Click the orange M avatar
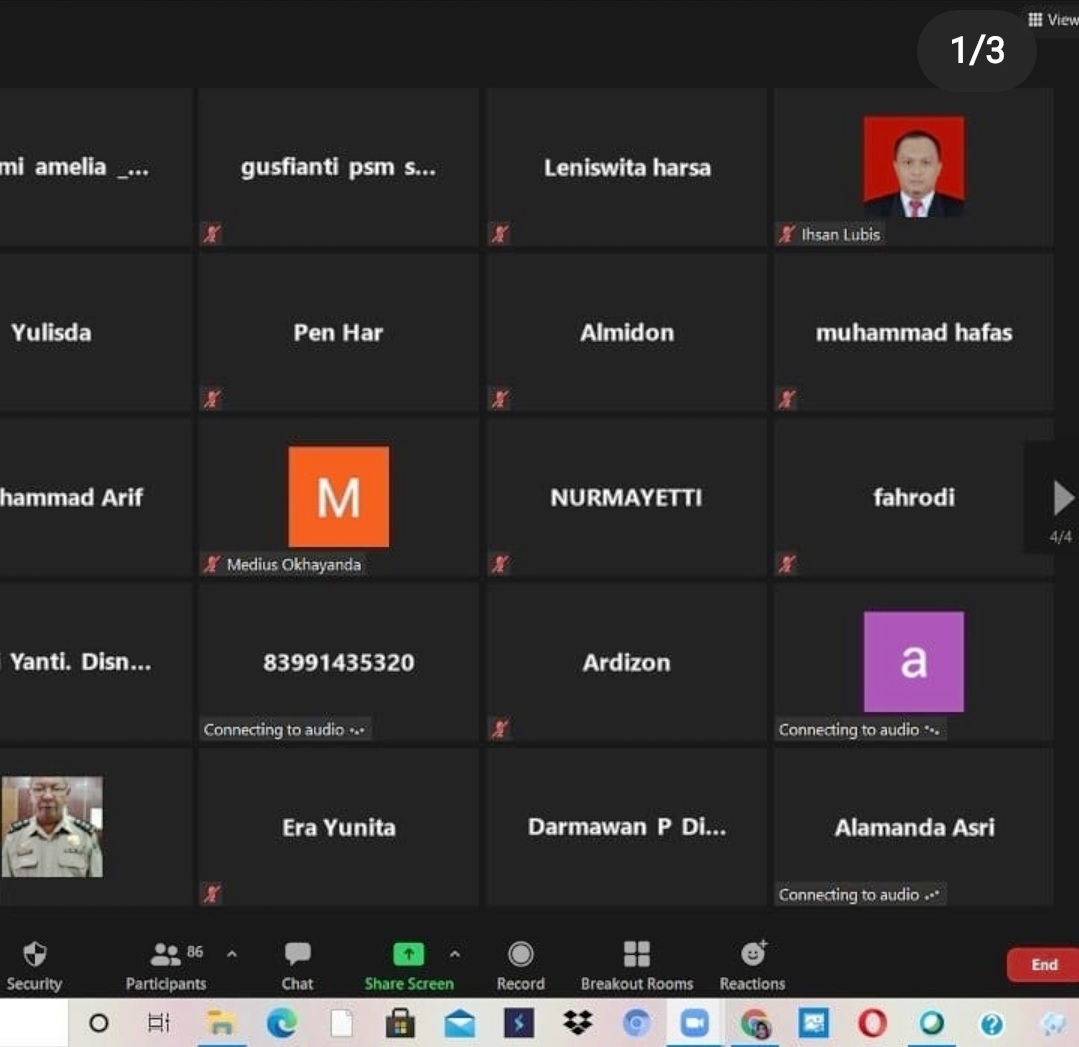The height and width of the screenshot is (1047, 1079). pyautogui.click(x=338, y=497)
